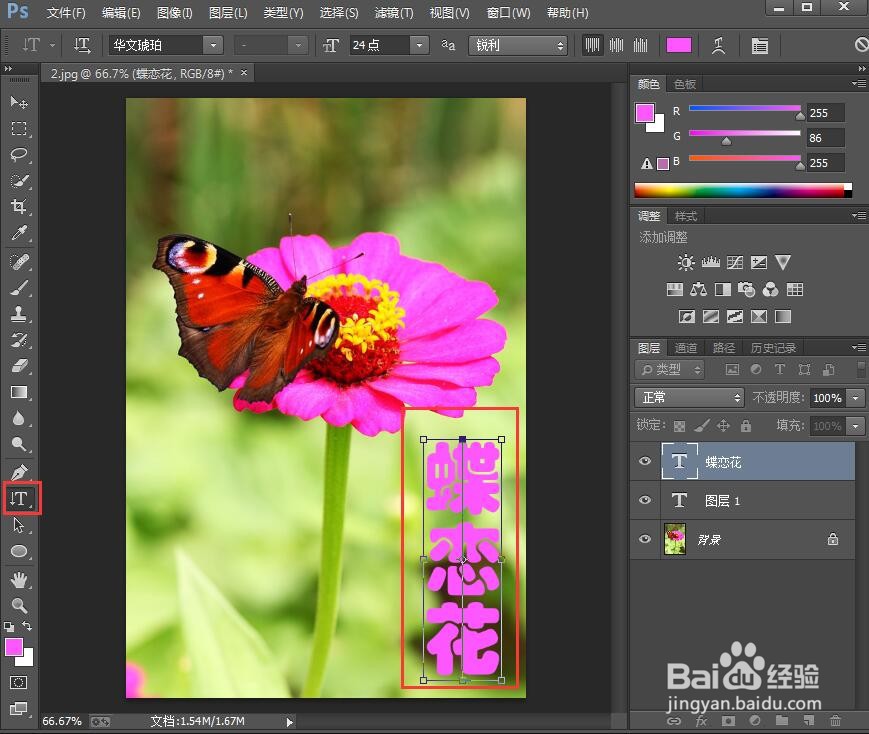Toggle lock transparent pixels

pos(679,426)
